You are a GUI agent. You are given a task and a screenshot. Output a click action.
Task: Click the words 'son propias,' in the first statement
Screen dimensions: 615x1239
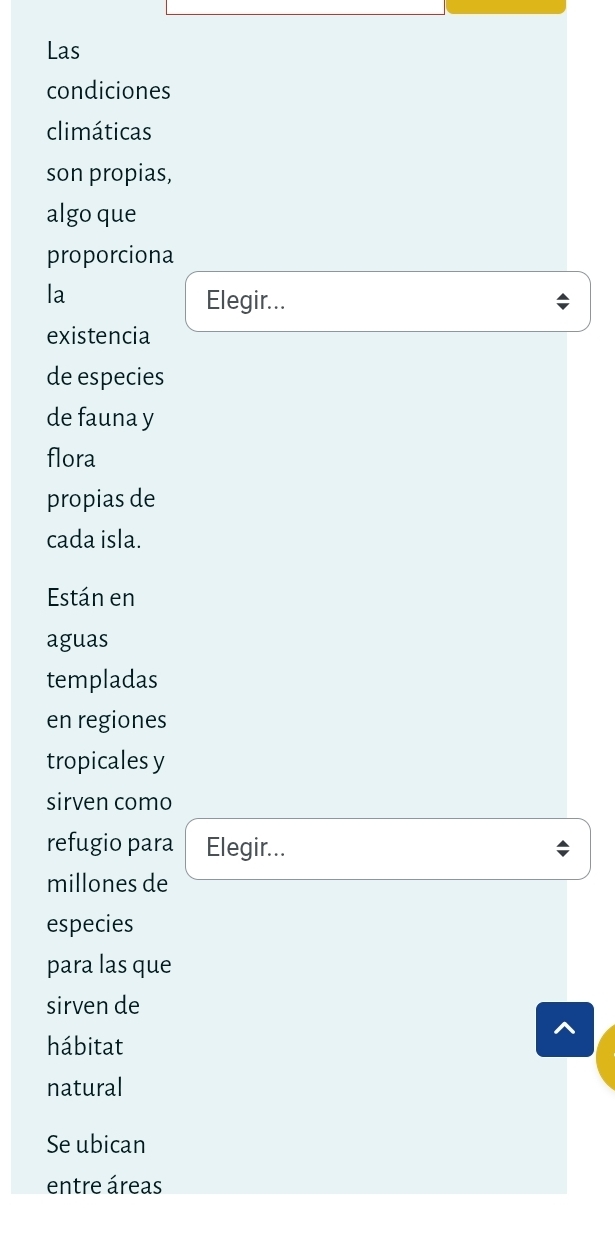[109, 173]
